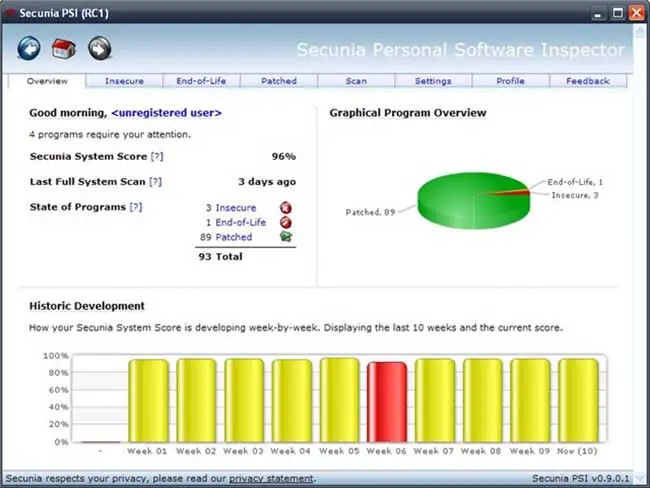
Task: Click the 'Secunia PSI v0.9.0.1' version text
Action: click(x=580, y=478)
